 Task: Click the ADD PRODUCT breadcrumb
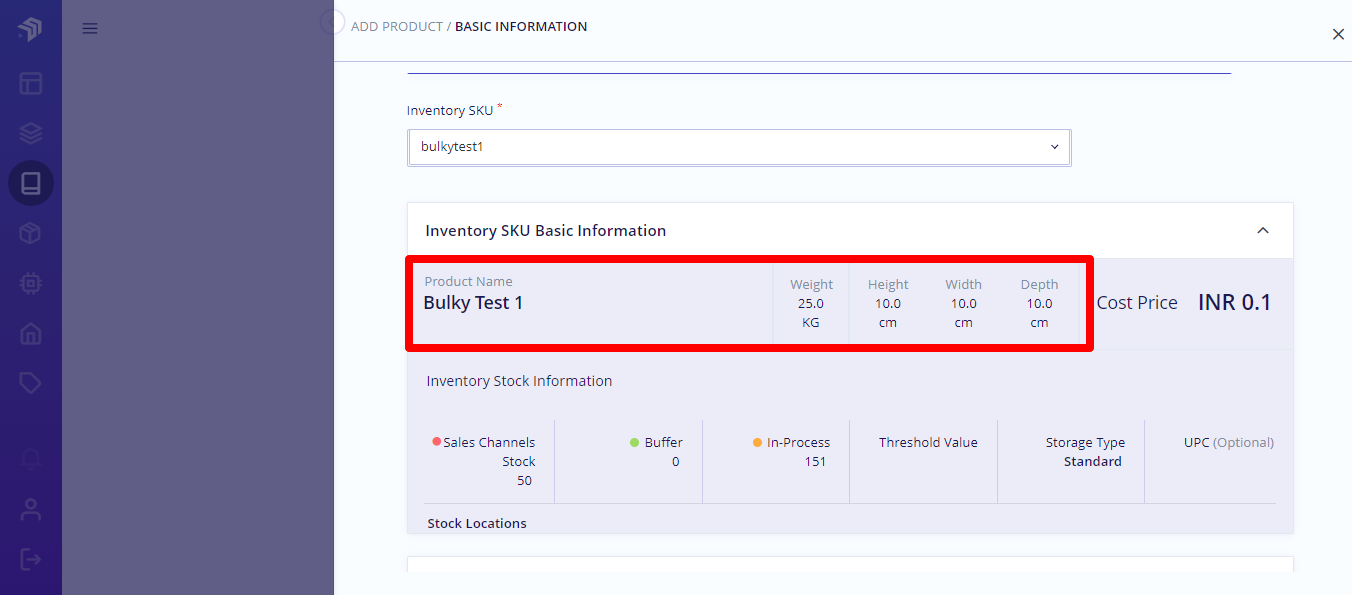click(x=397, y=27)
